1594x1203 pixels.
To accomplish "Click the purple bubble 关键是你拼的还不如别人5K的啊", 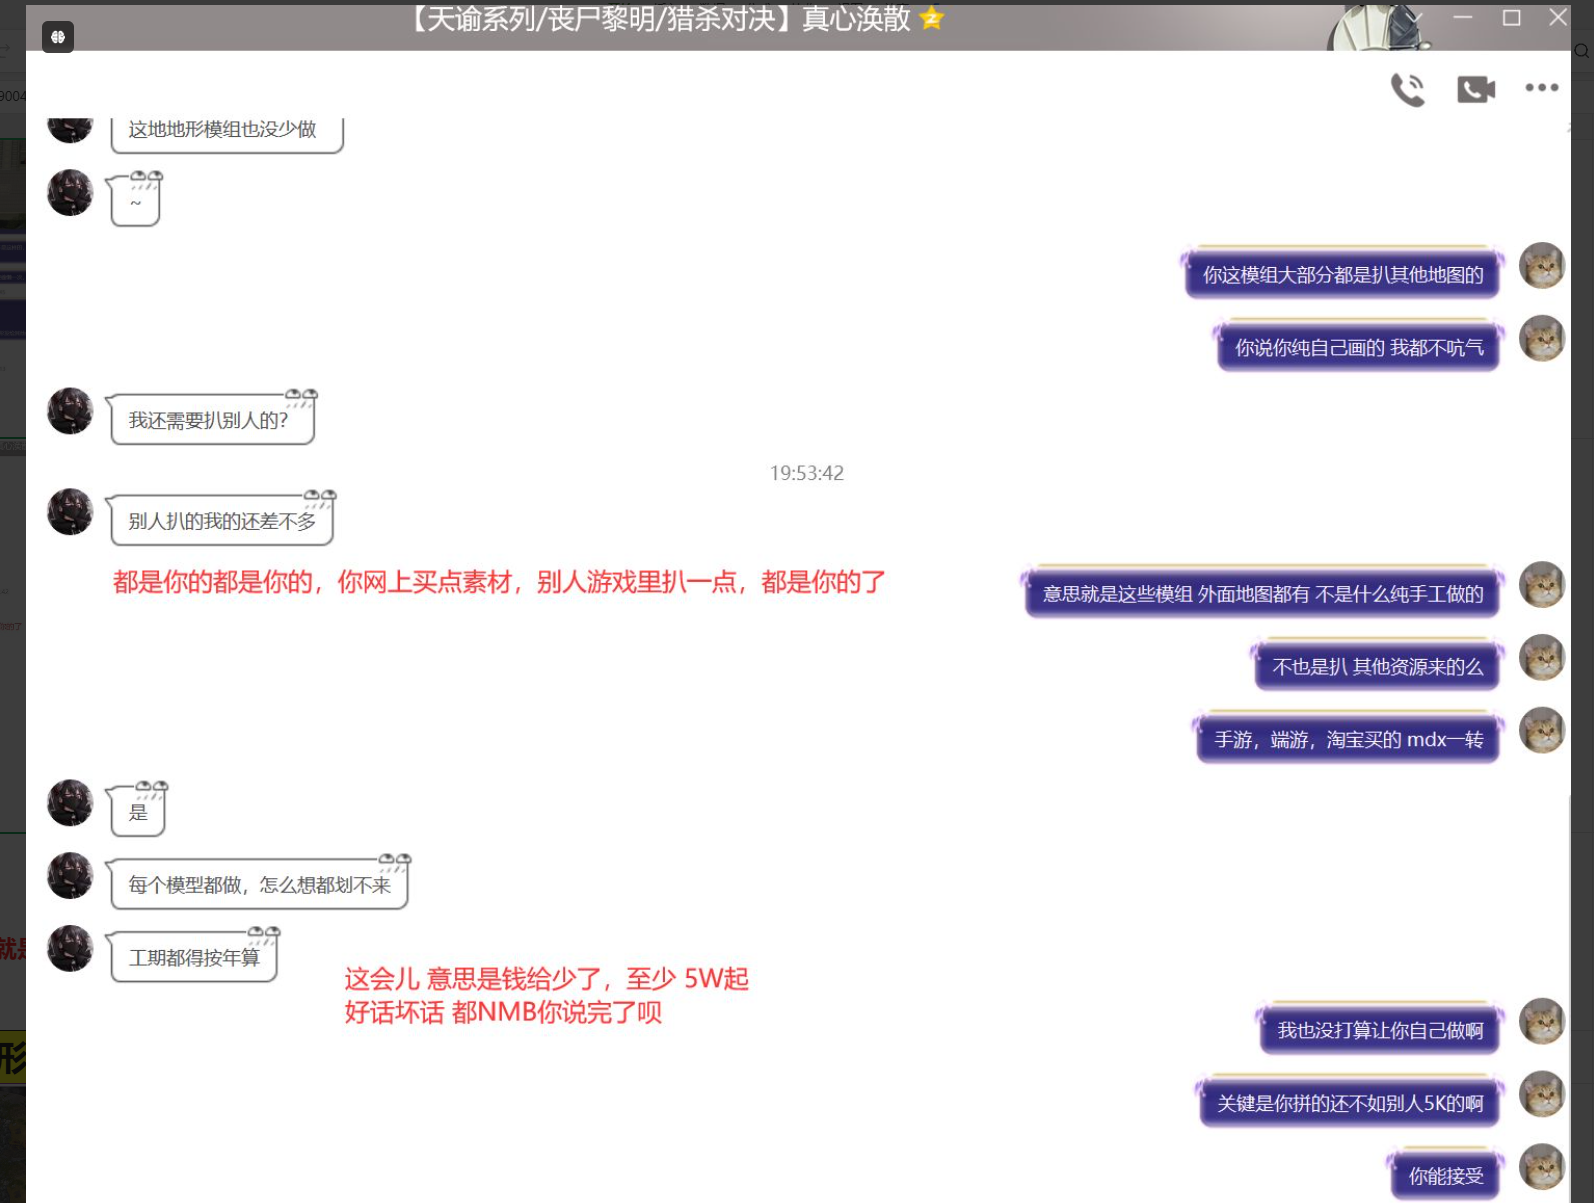I will coord(1349,1103).
